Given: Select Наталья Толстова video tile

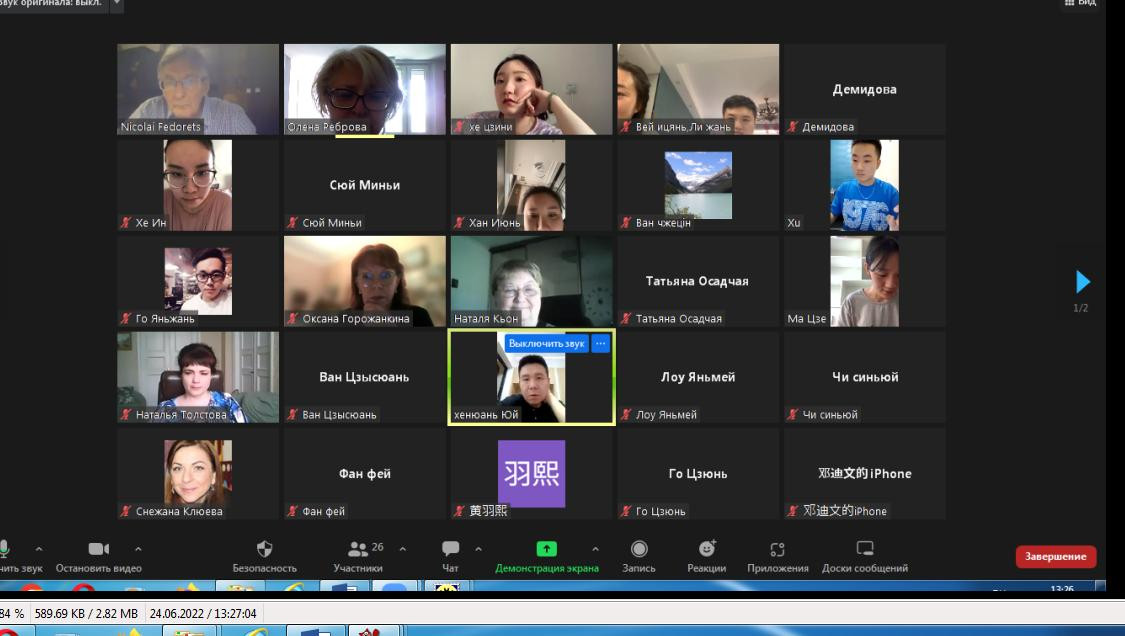Looking at the screenshot, I should click(x=198, y=377).
